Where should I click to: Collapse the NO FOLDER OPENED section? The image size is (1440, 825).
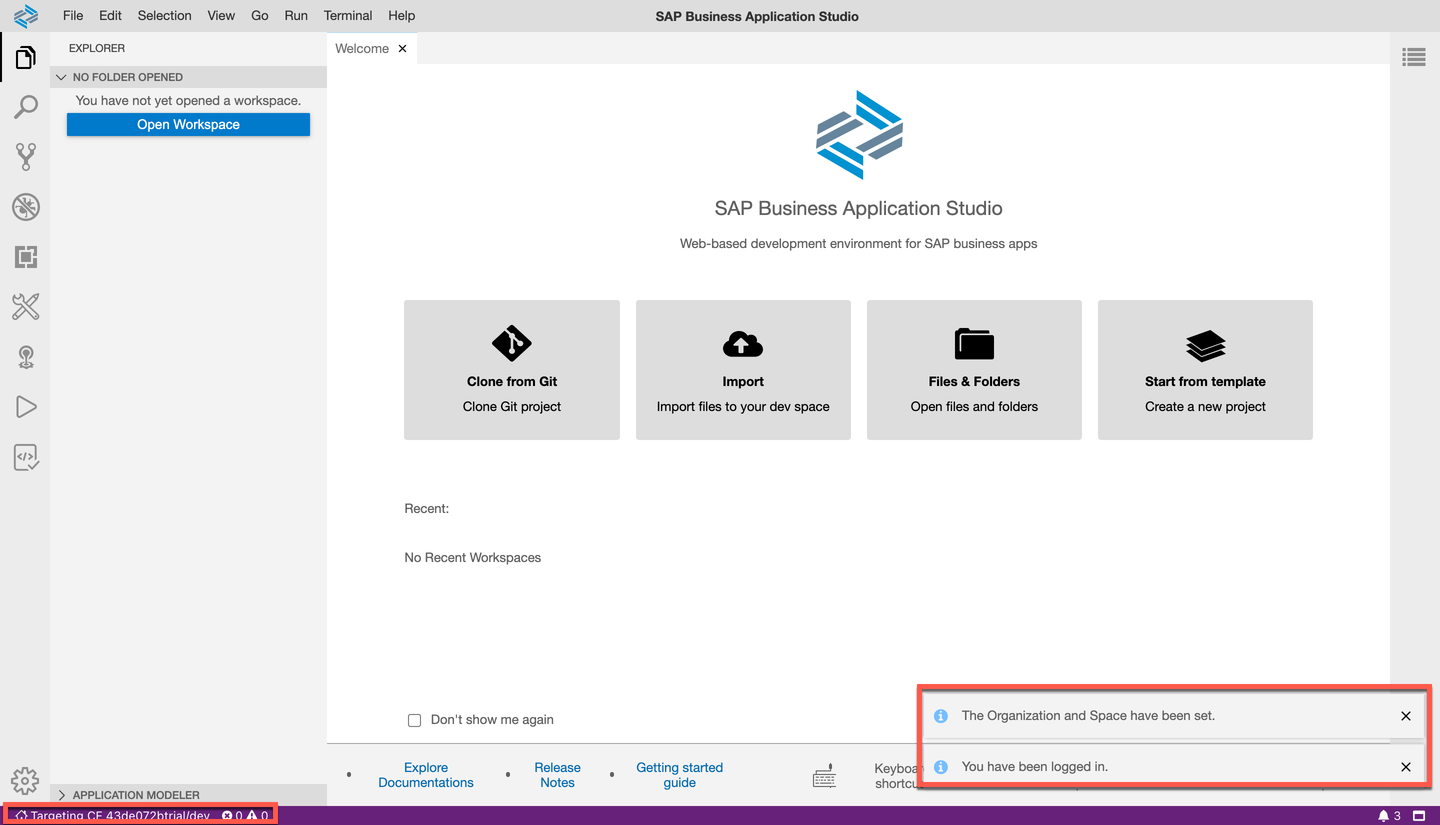(x=188, y=77)
